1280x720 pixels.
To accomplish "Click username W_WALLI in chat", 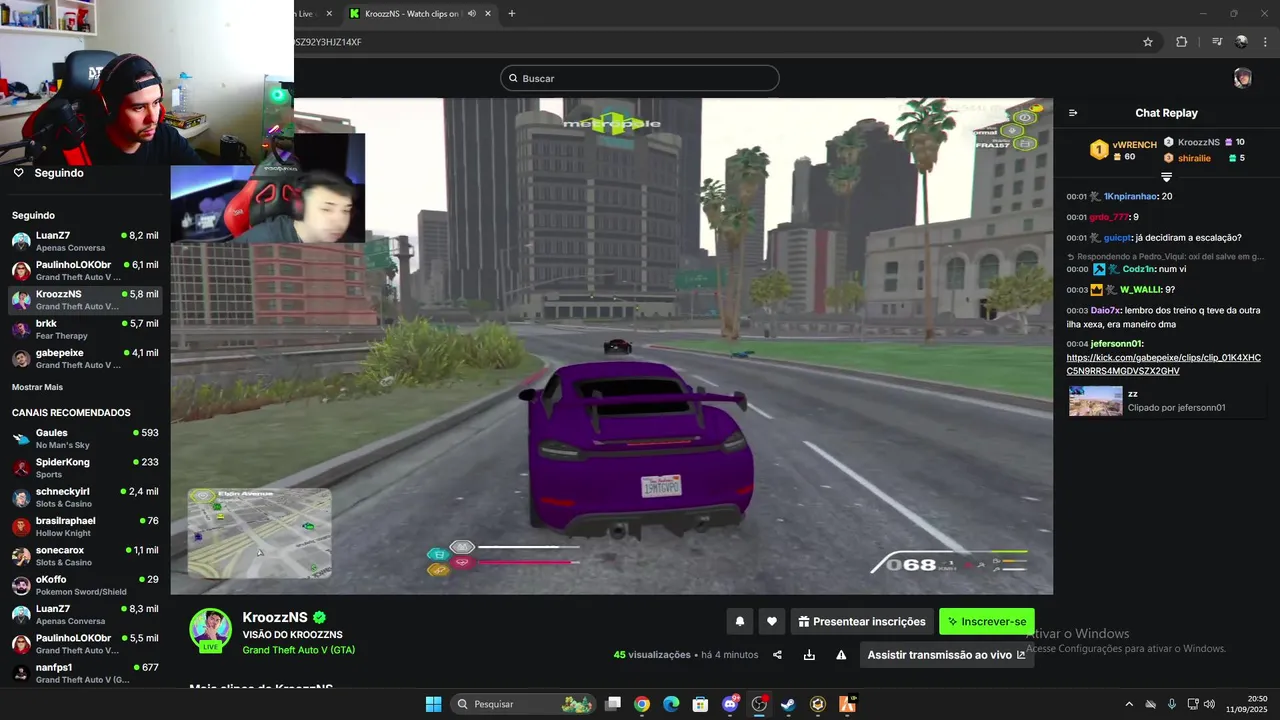I will coord(1140,289).
